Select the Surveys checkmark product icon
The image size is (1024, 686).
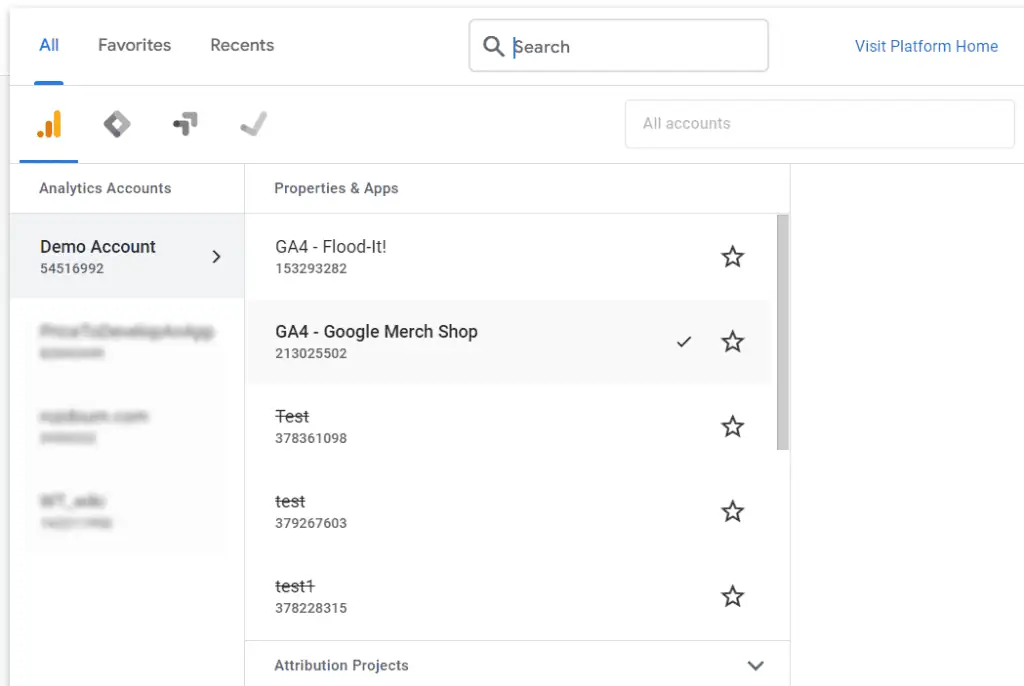253,124
